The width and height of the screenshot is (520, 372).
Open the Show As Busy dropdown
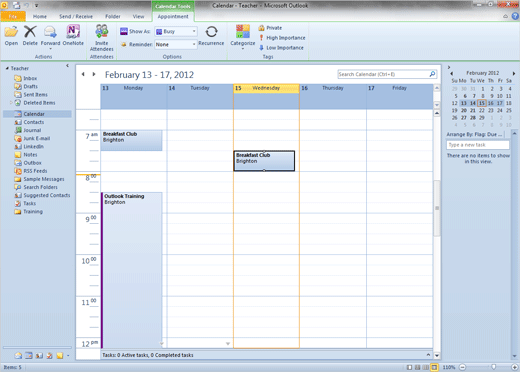[x=176, y=31]
